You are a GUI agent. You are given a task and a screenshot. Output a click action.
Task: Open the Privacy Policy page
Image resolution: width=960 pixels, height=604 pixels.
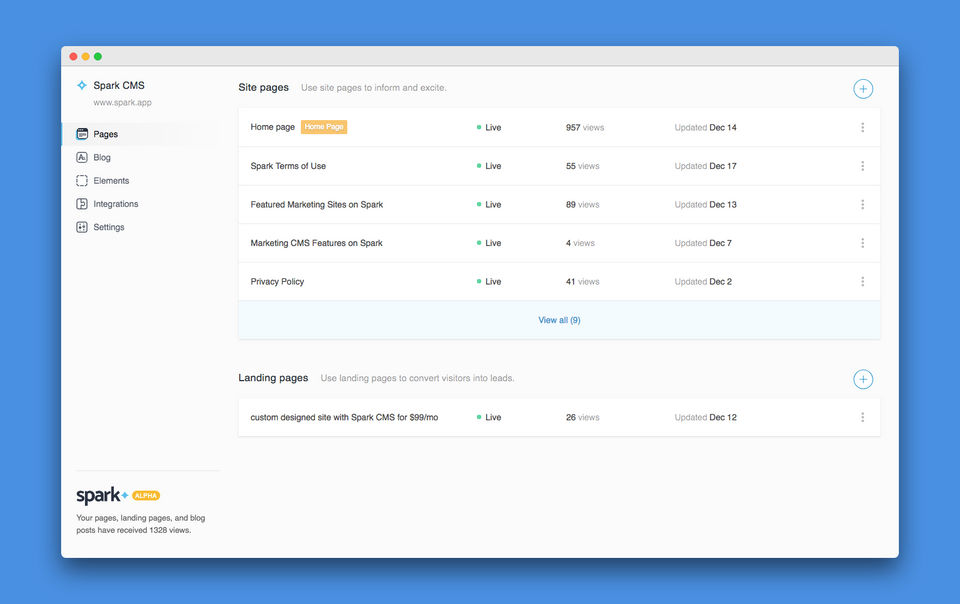pyautogui.click(x=277, y=281)
